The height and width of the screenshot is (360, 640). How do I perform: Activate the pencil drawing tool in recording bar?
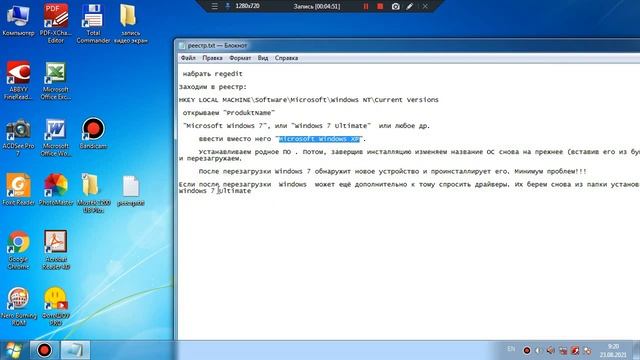coord(410,7)
